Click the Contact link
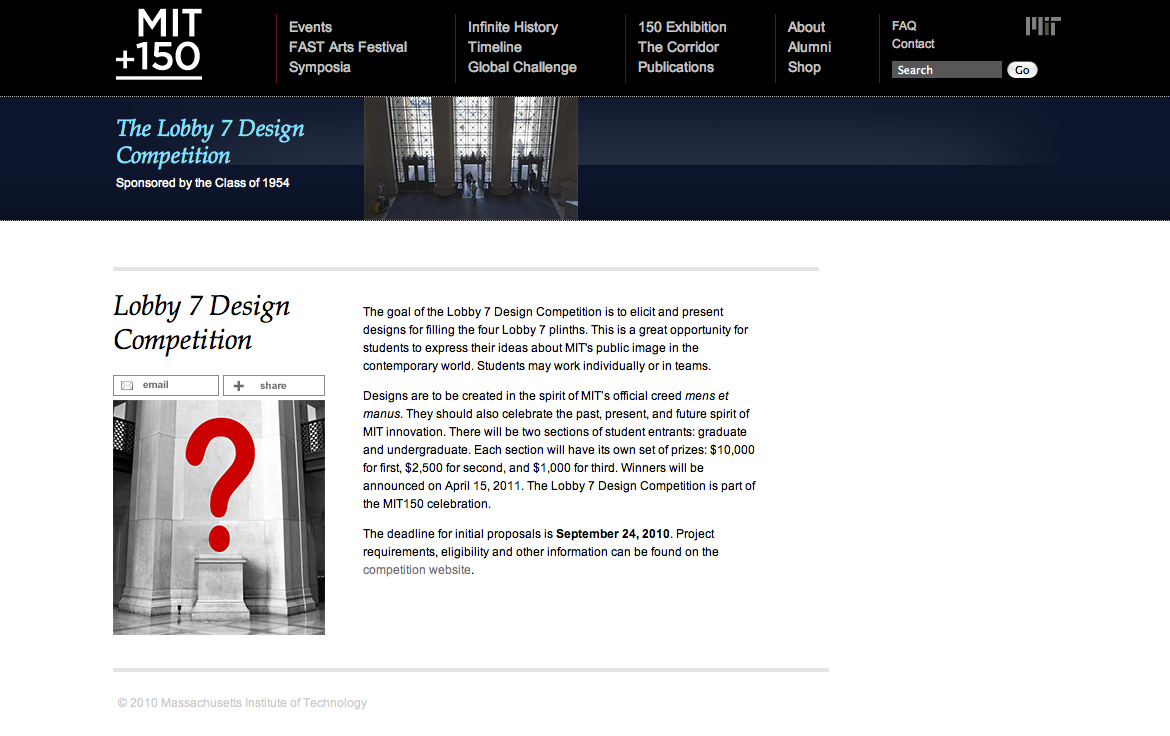Viewport: 1170px width, 736px height. point(913,44)
